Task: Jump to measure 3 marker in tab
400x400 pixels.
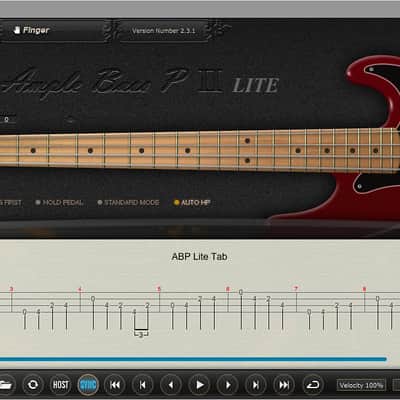Action: (11, 289)
